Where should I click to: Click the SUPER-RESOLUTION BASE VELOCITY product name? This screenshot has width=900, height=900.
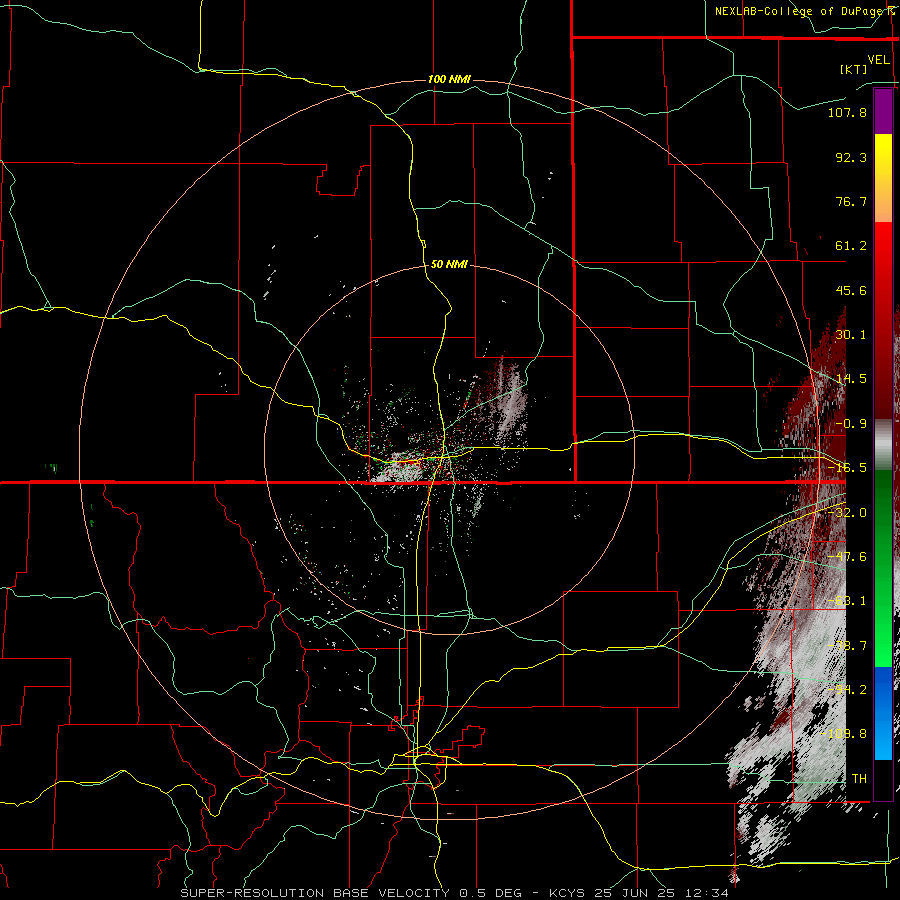point(315,893)
